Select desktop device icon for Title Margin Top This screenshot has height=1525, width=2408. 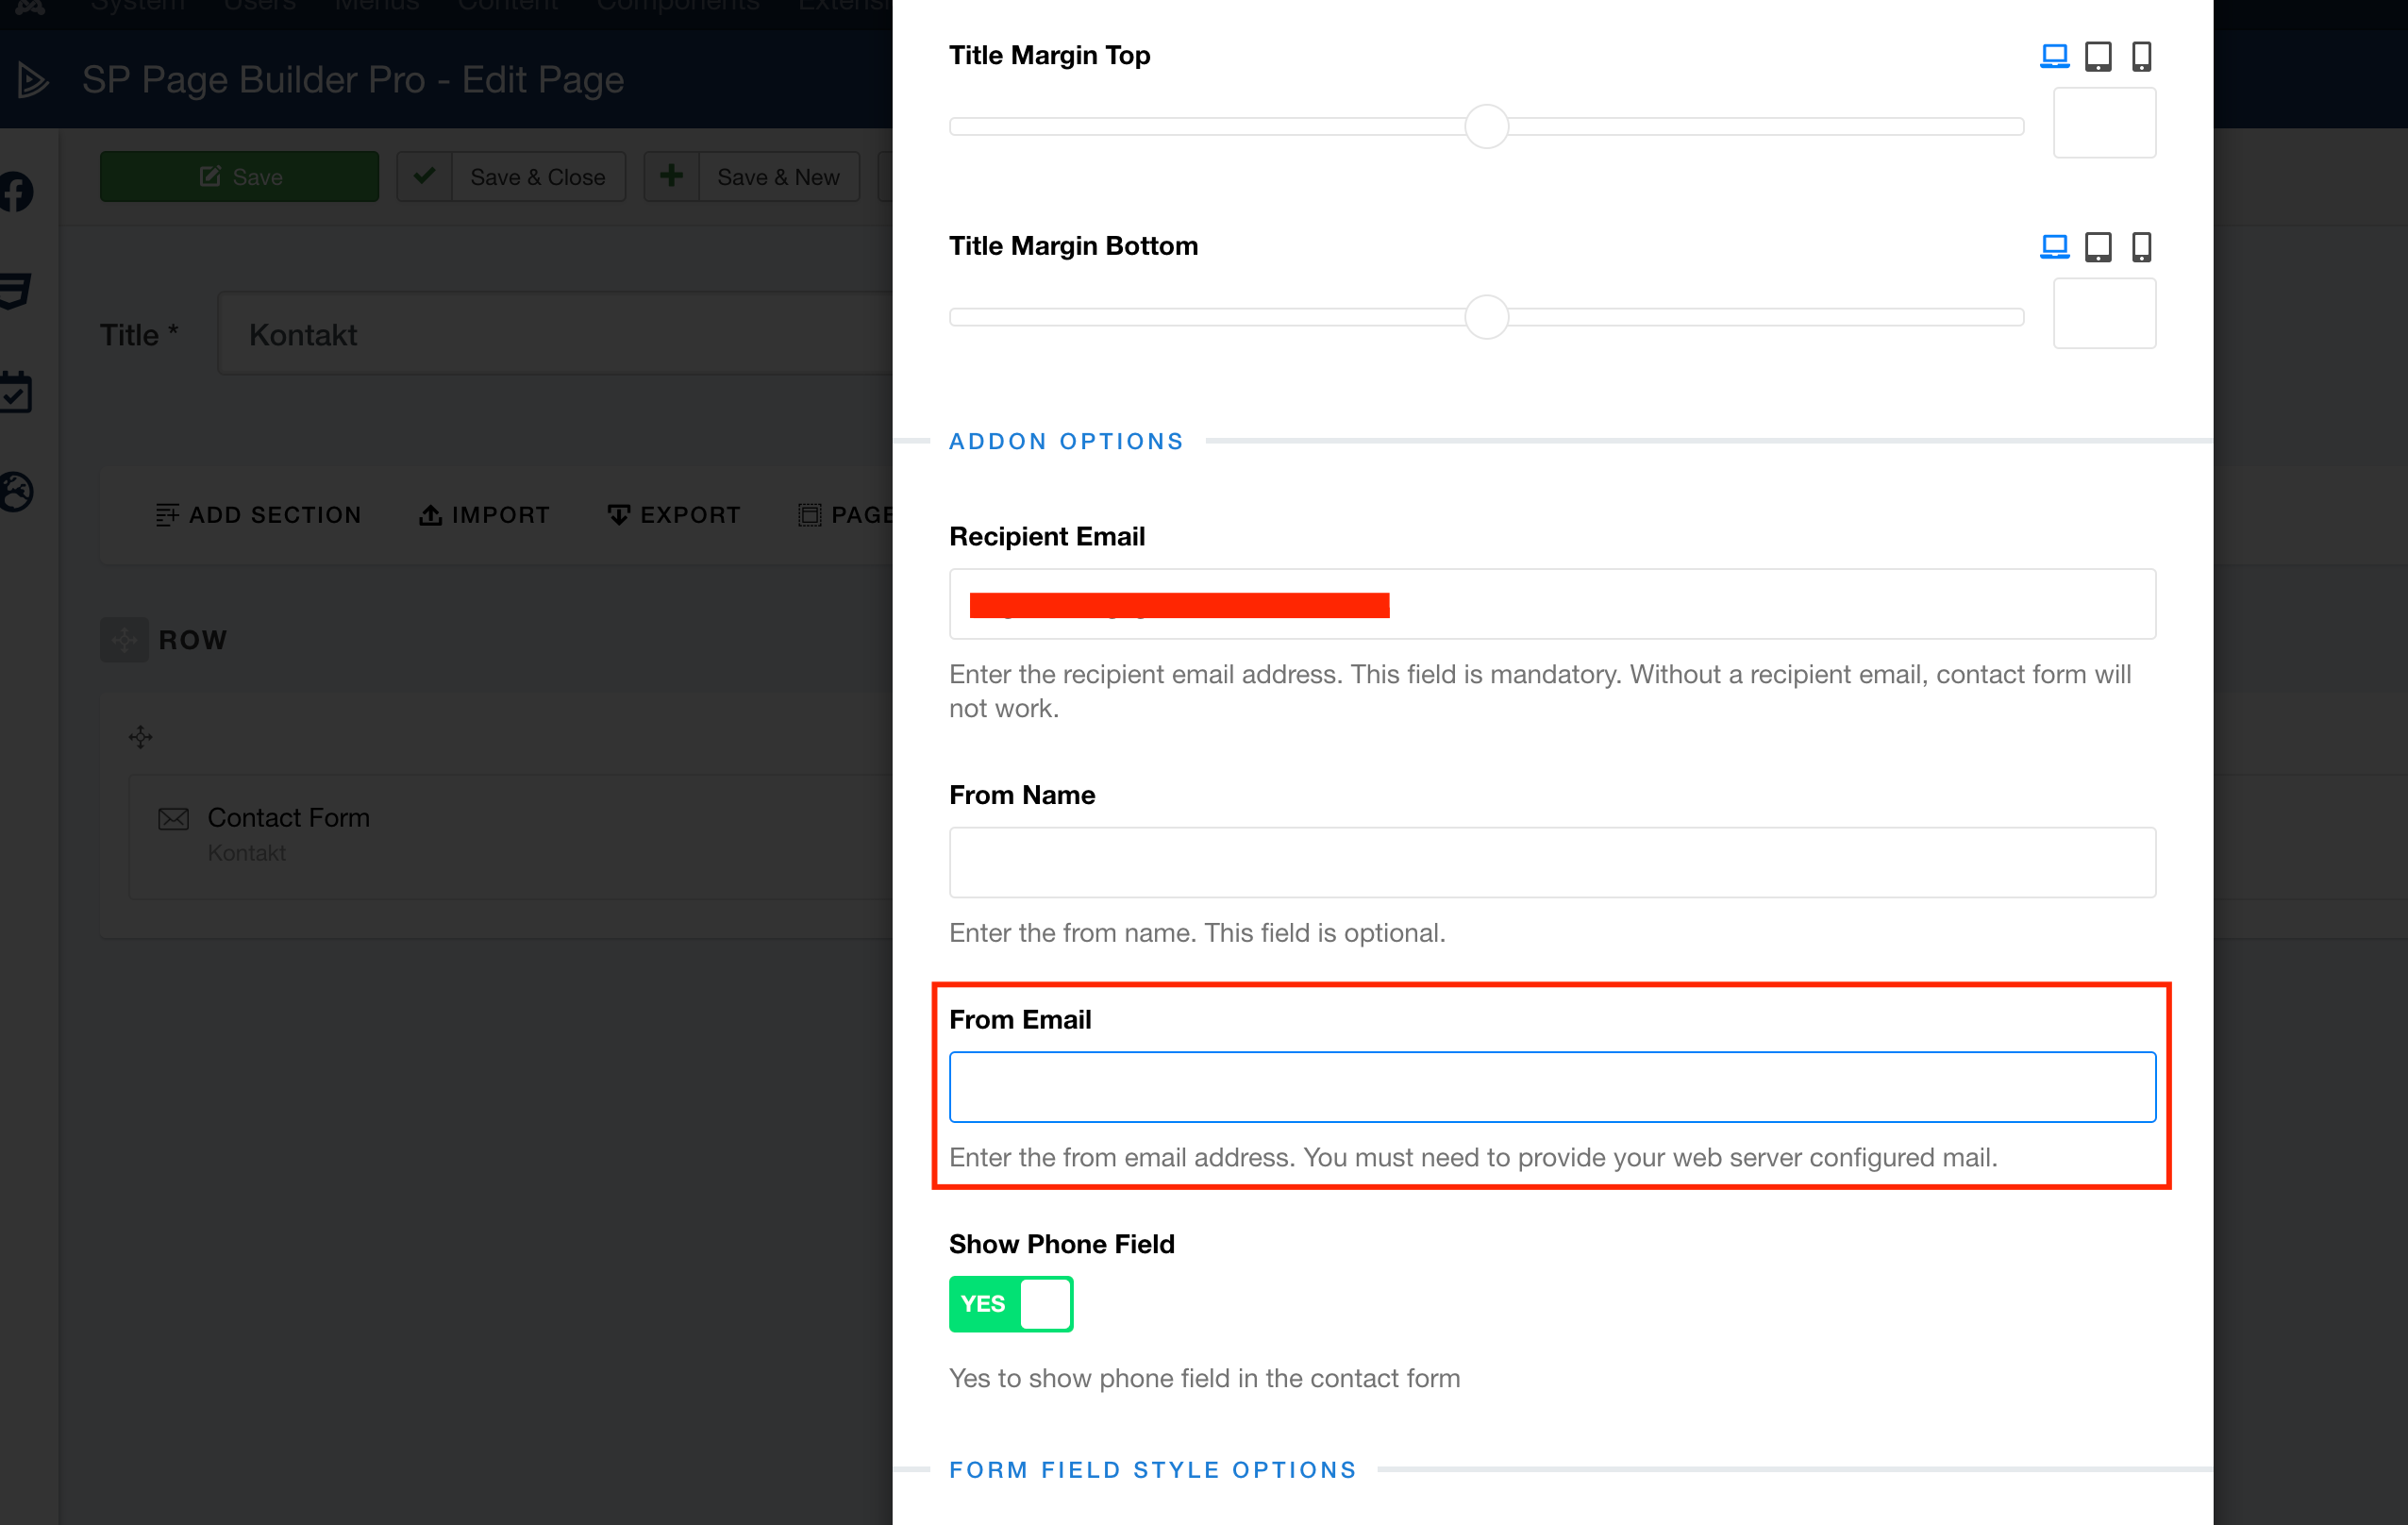2053,56
